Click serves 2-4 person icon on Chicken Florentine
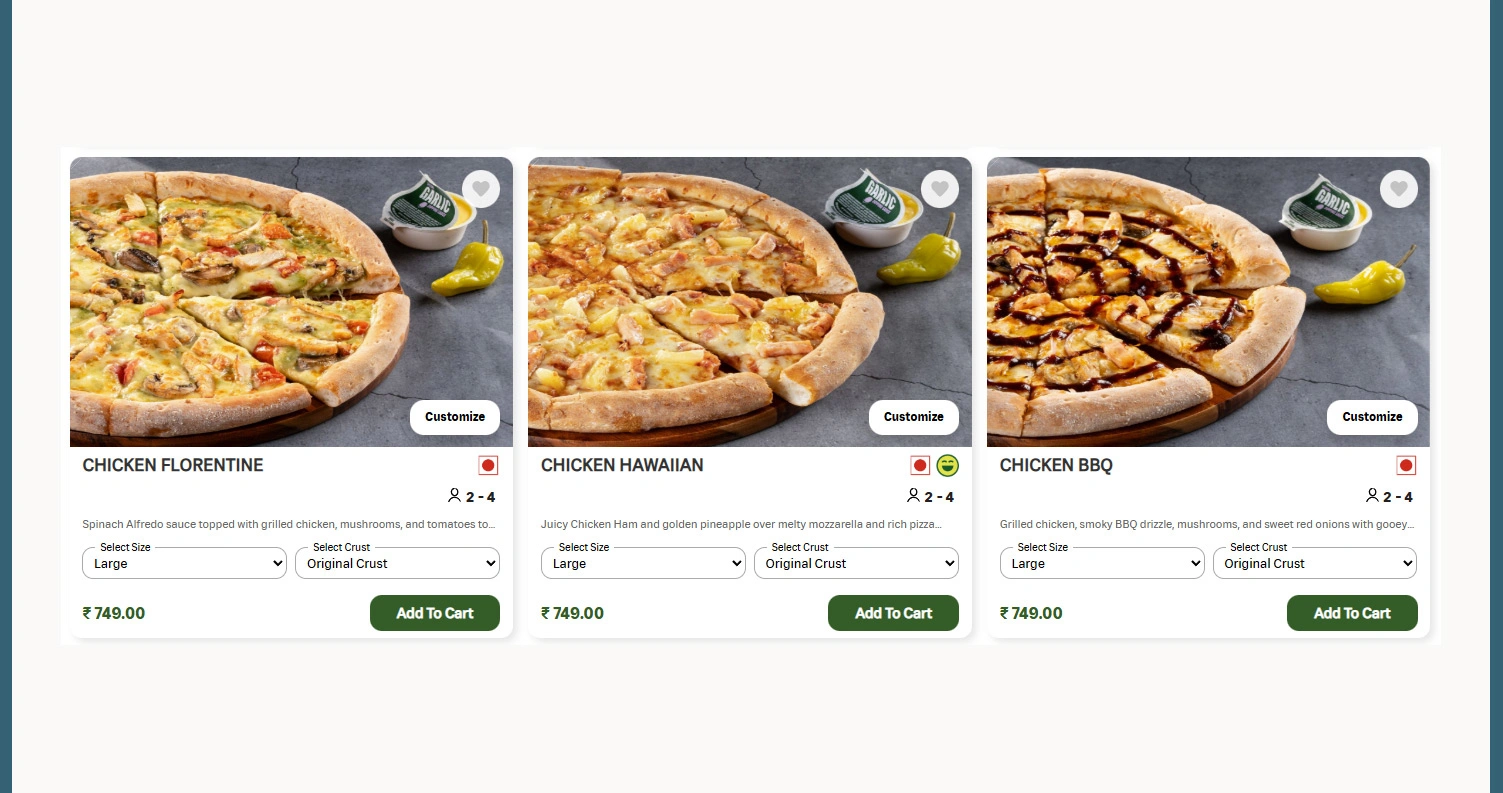Screen dimensions: 1503x793 click(454, 496)
